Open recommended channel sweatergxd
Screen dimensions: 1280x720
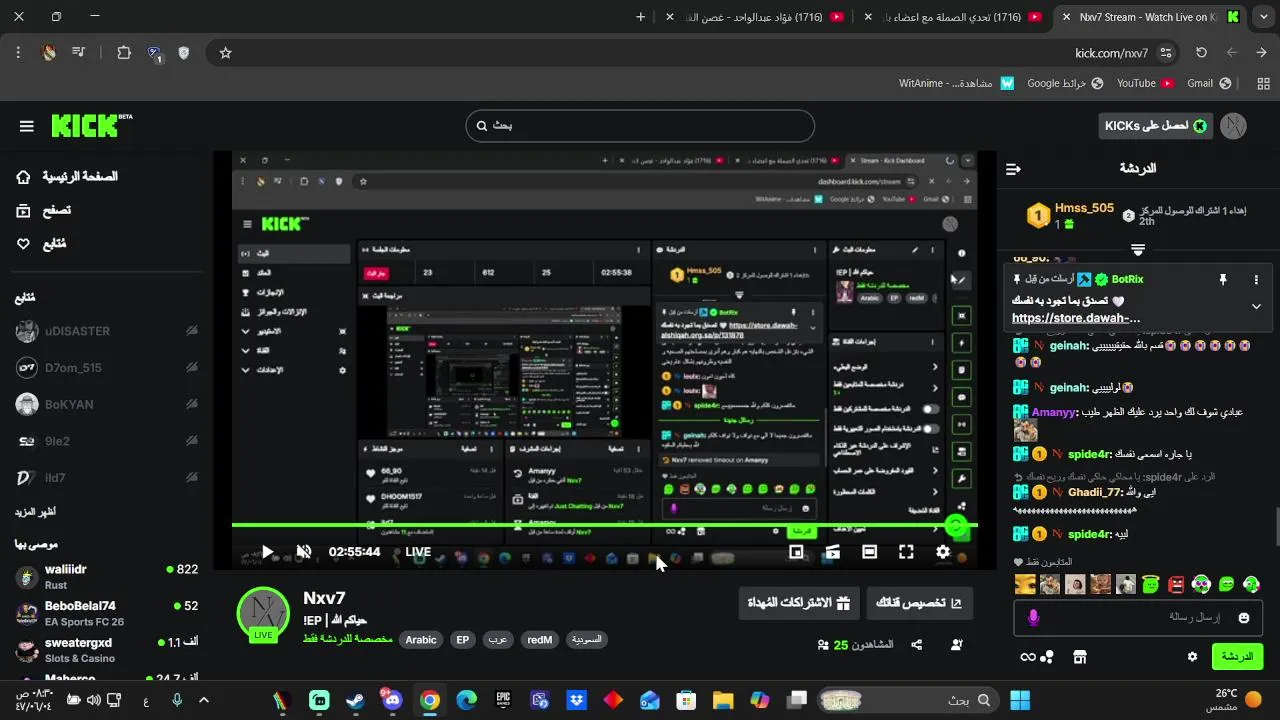click(105, 650)
